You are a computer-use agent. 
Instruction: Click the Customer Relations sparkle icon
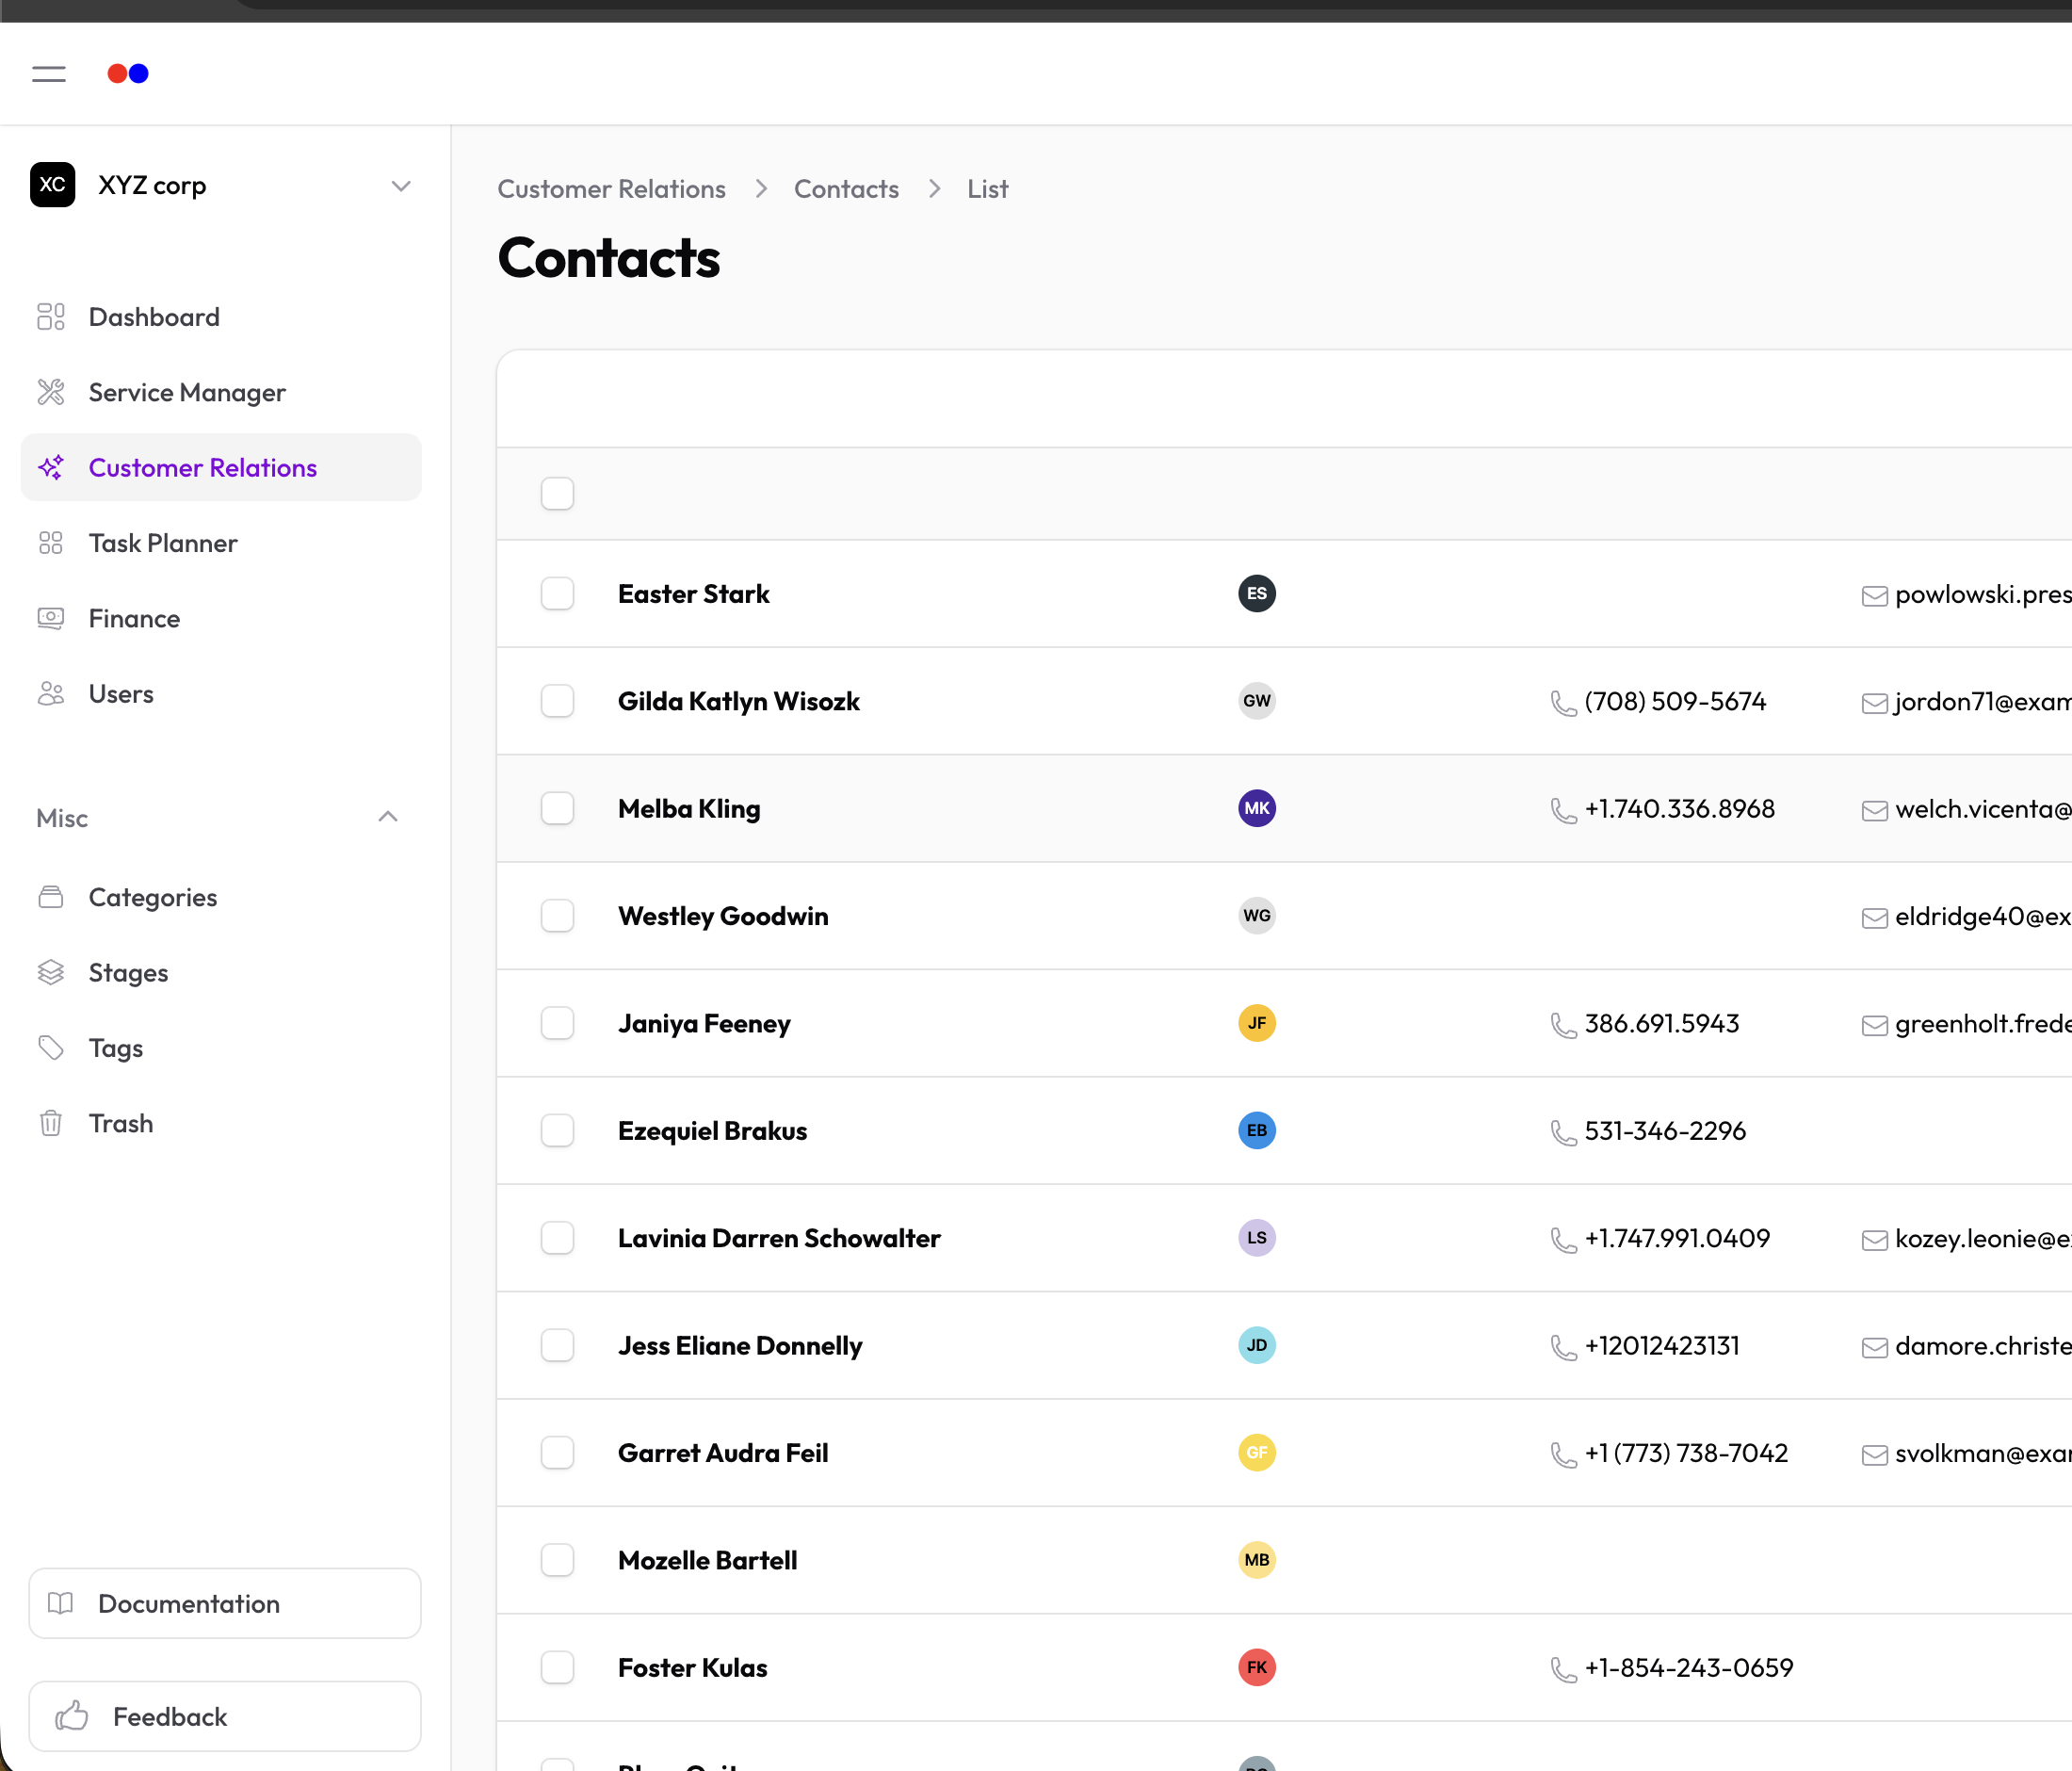[51, 467]
